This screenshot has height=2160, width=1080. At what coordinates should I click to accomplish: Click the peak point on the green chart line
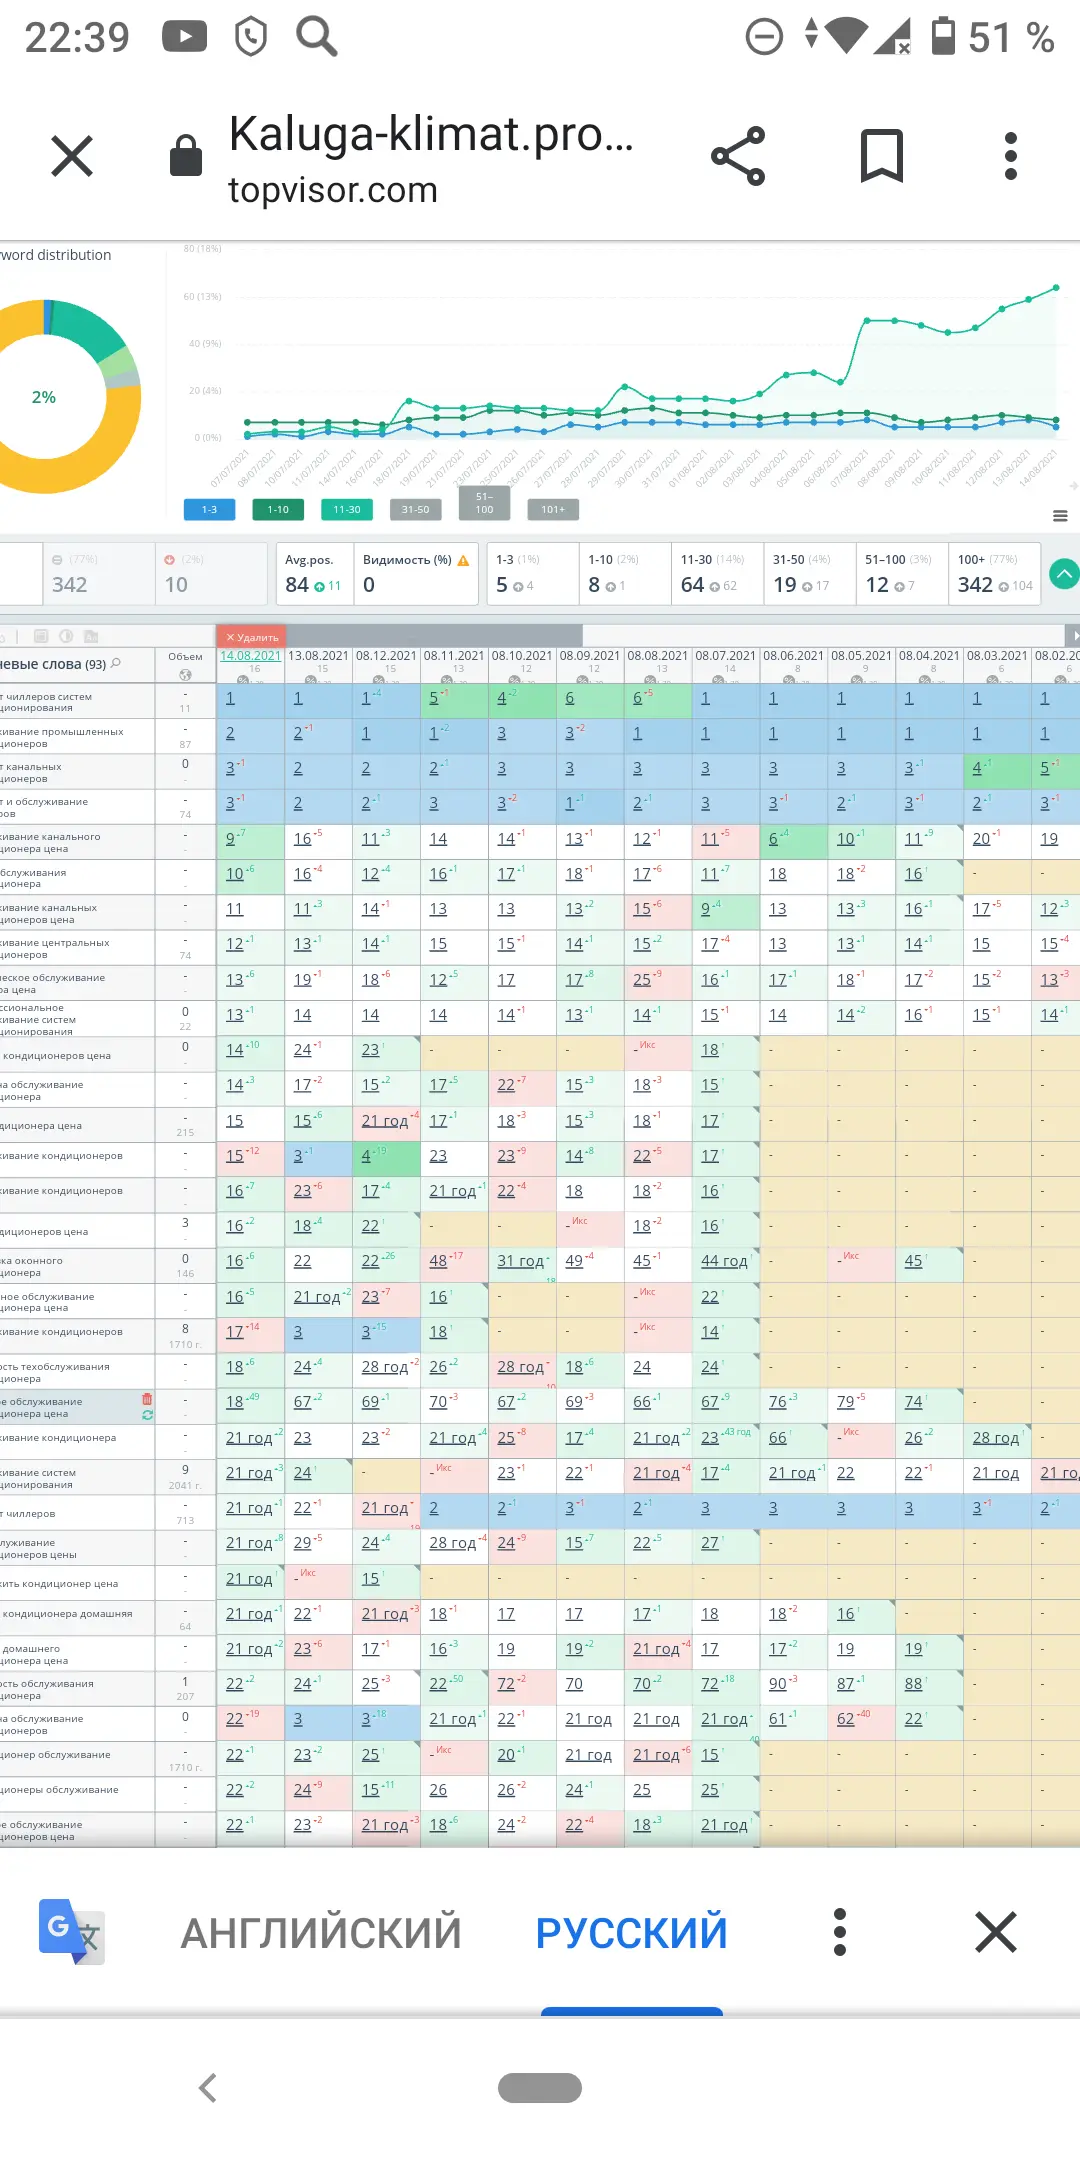pos(1056,288)
